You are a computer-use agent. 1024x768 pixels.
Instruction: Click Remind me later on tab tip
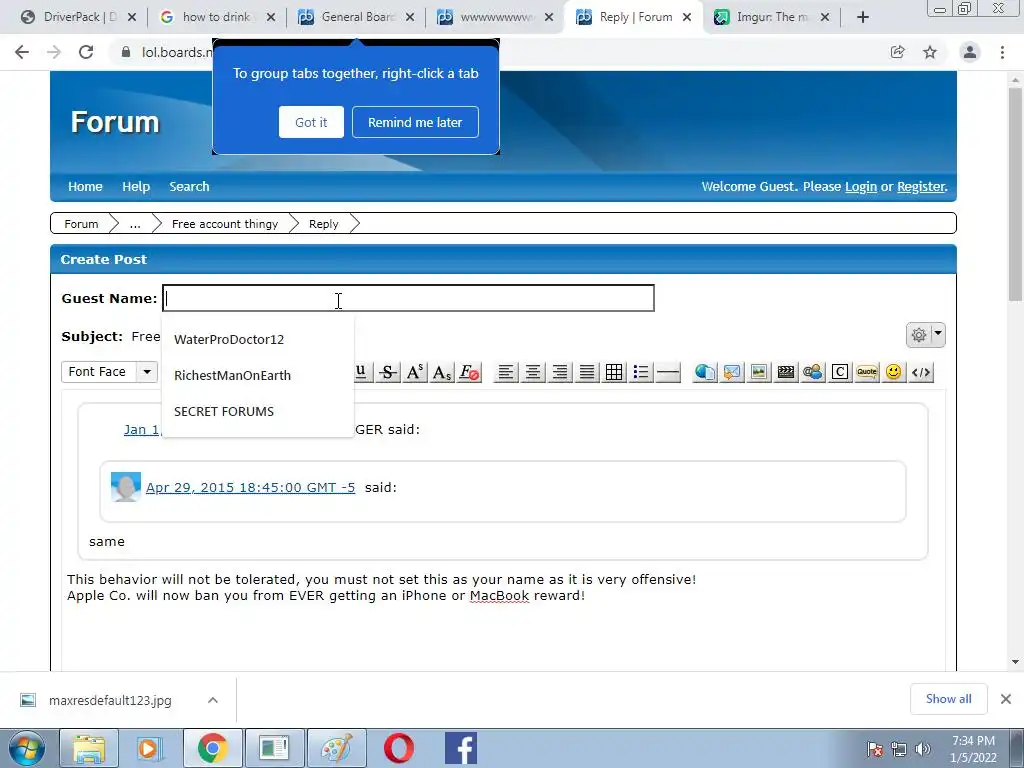click(415, 122)
